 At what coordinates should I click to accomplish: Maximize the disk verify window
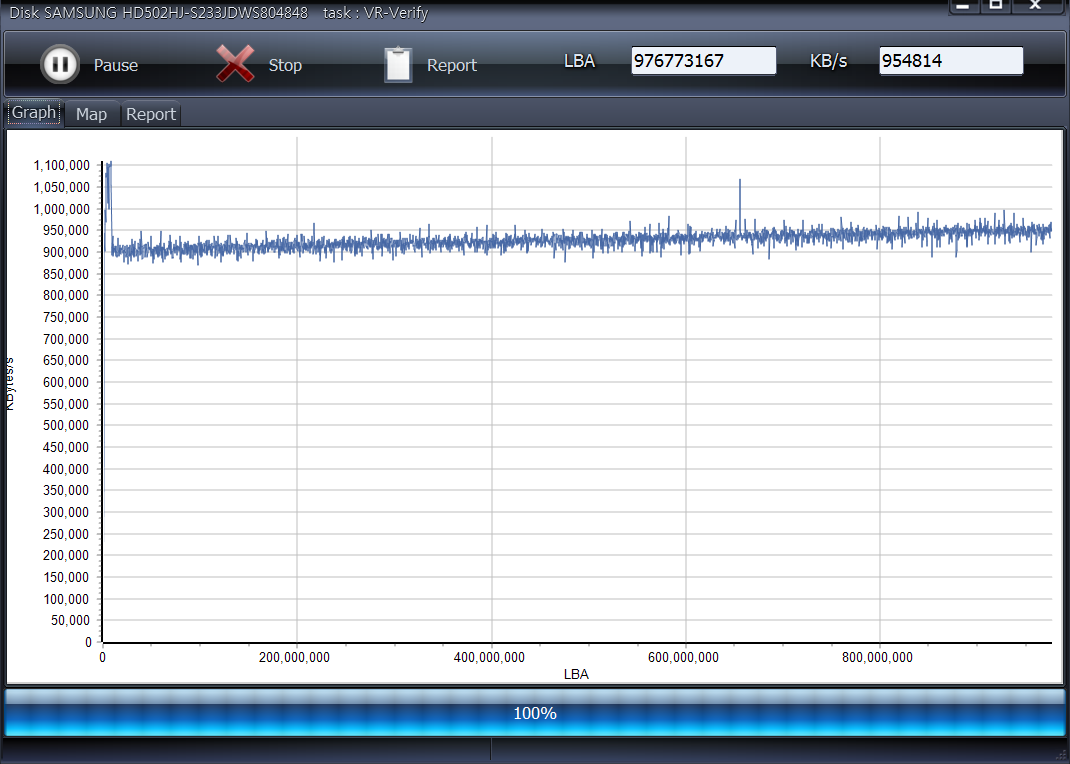click(996, 6)
